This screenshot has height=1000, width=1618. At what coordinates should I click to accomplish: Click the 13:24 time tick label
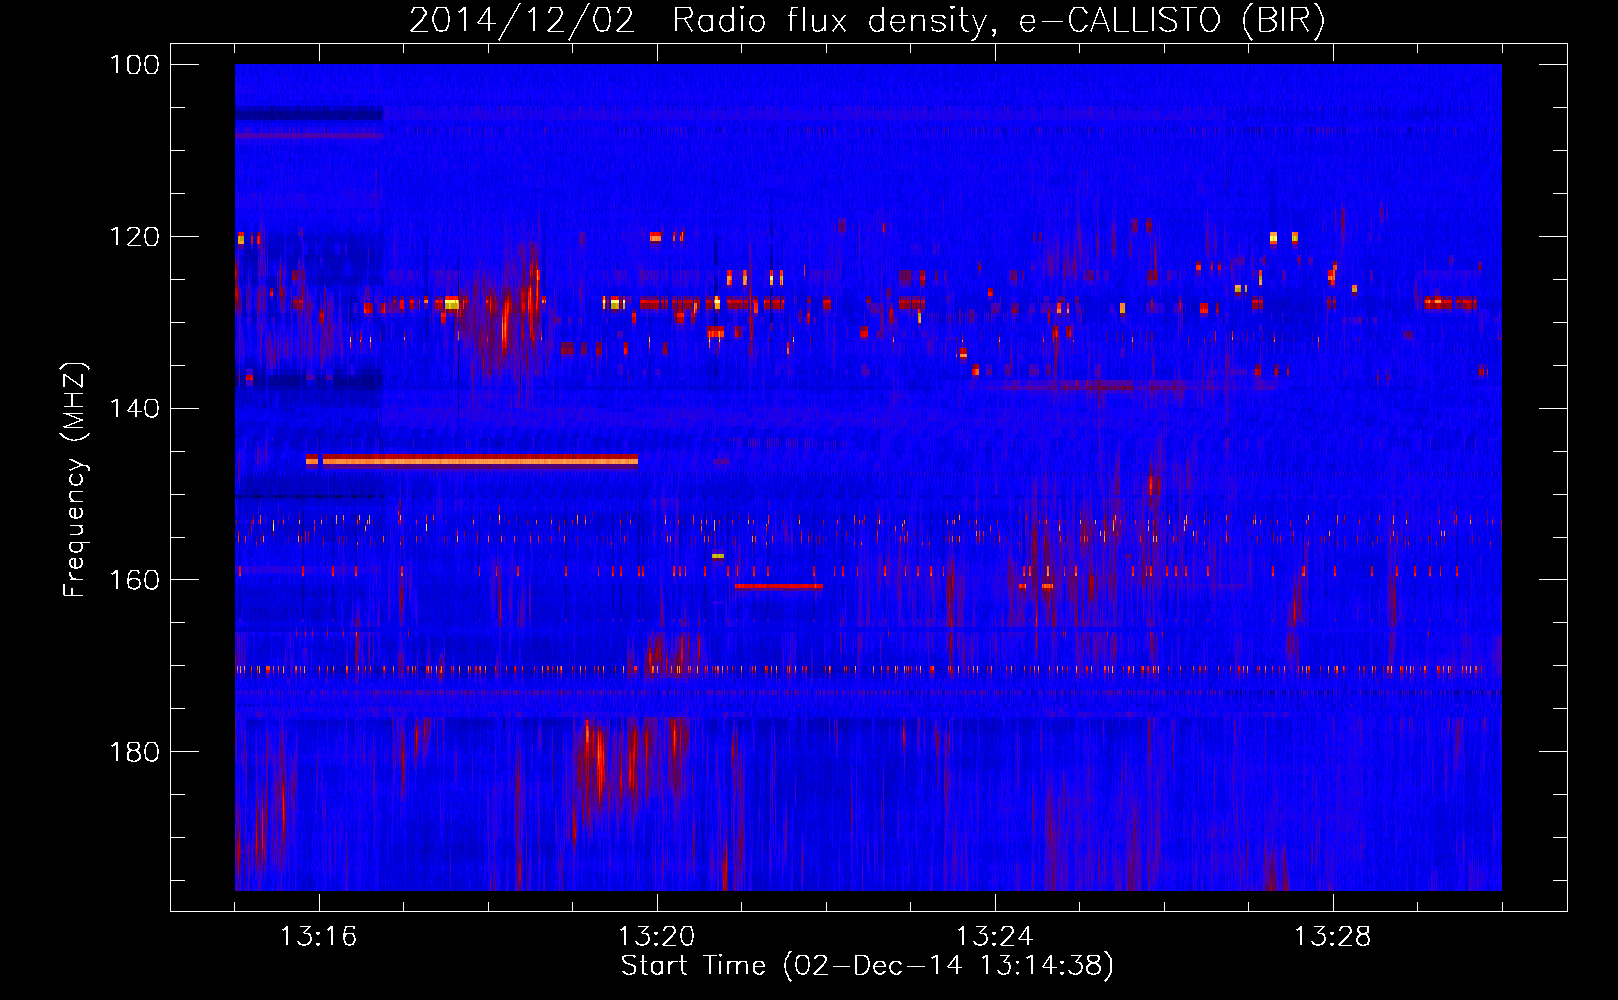(x=995, y=937)
